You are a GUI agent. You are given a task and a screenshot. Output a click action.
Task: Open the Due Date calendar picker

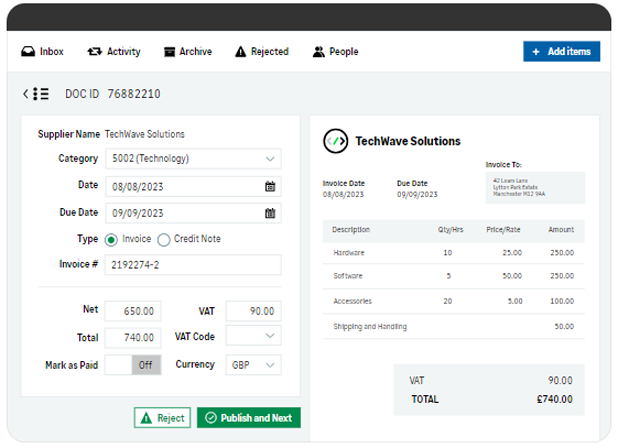[270, 213]
